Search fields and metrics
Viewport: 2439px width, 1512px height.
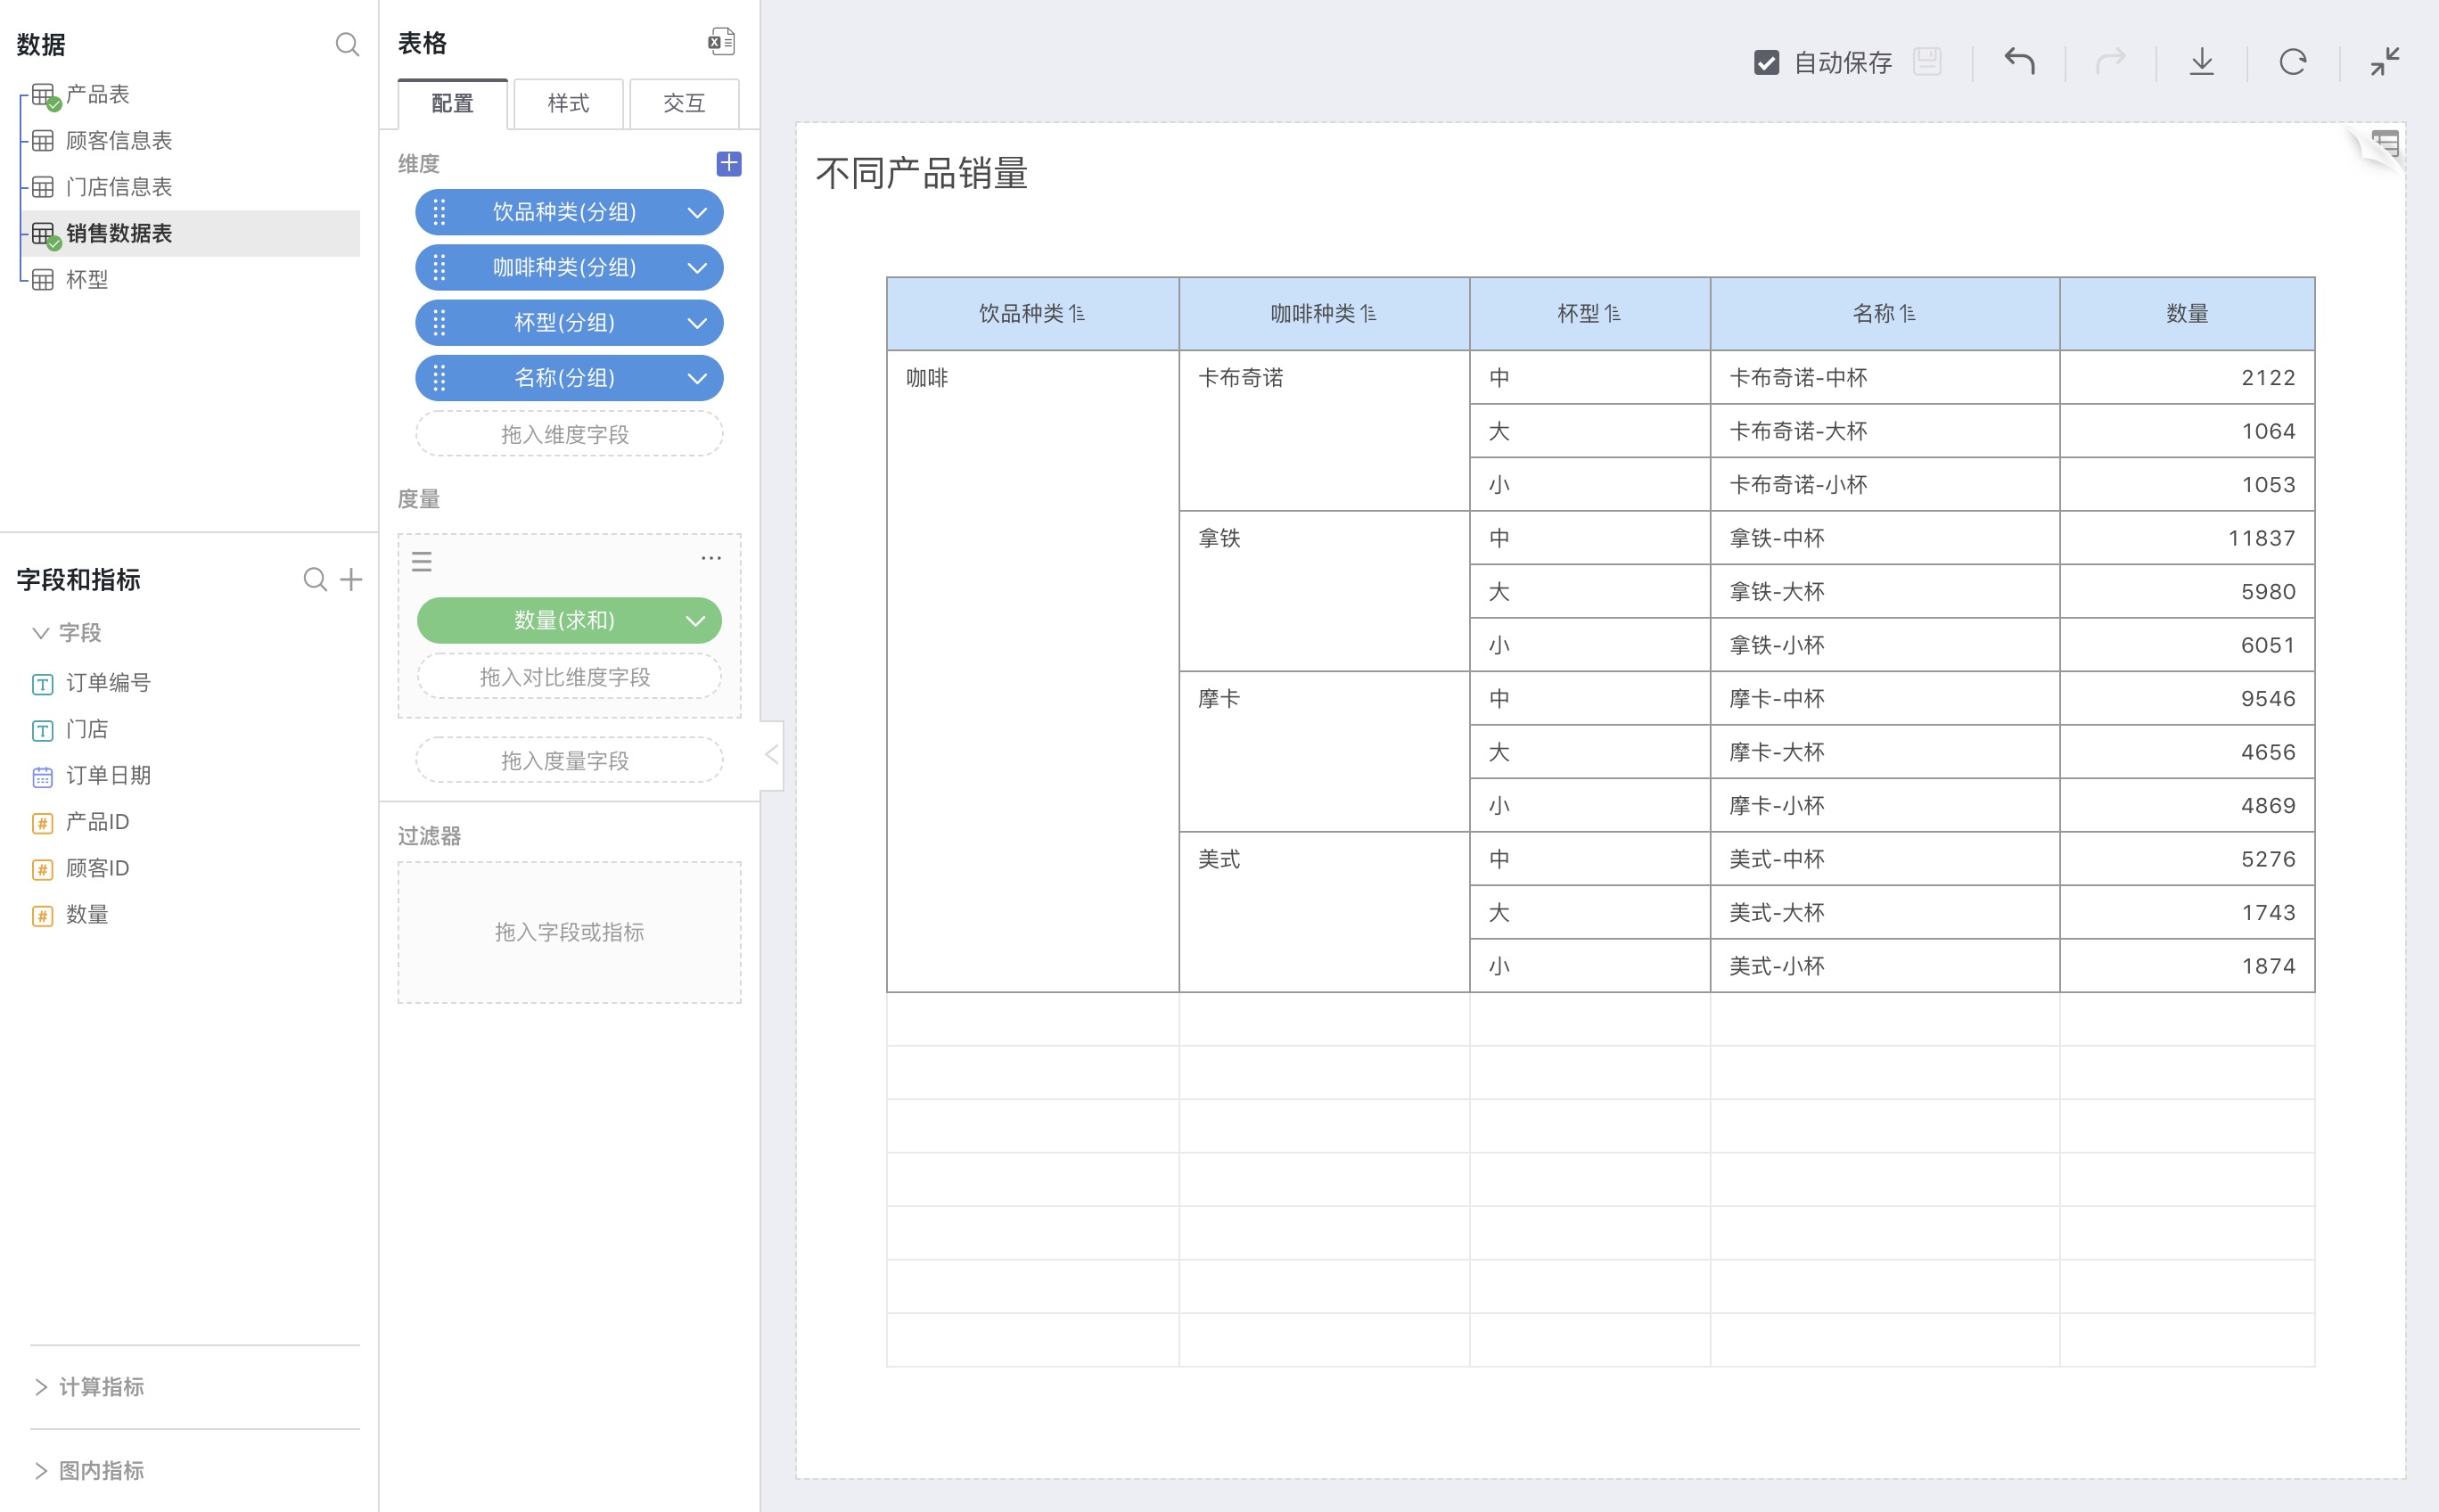pos(315,579)
